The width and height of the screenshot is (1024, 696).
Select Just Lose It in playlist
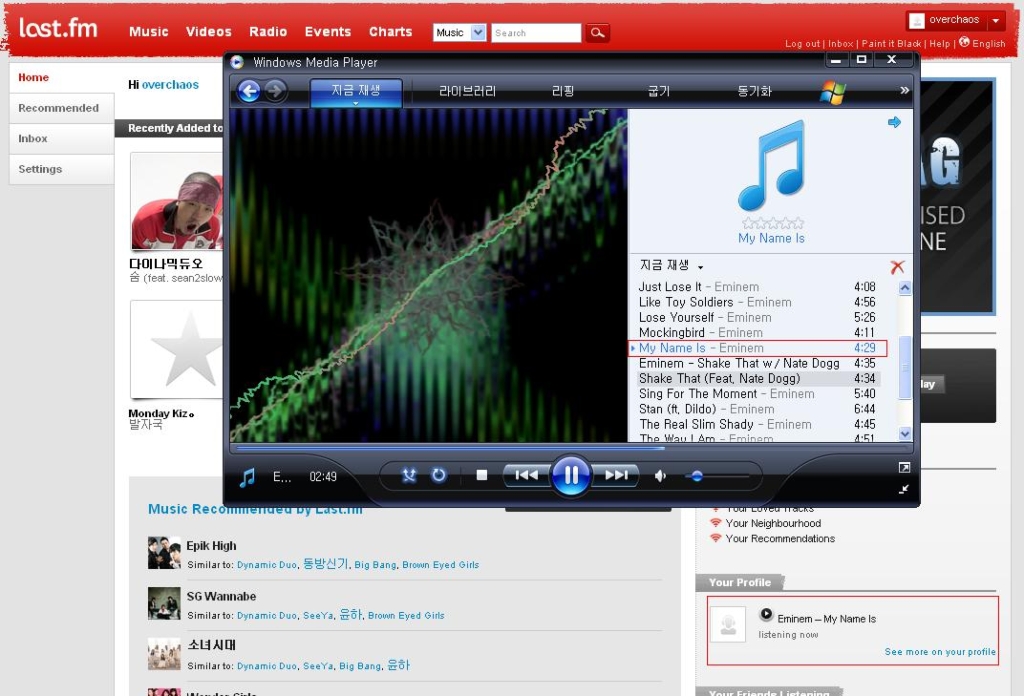(x=757, y=287)
